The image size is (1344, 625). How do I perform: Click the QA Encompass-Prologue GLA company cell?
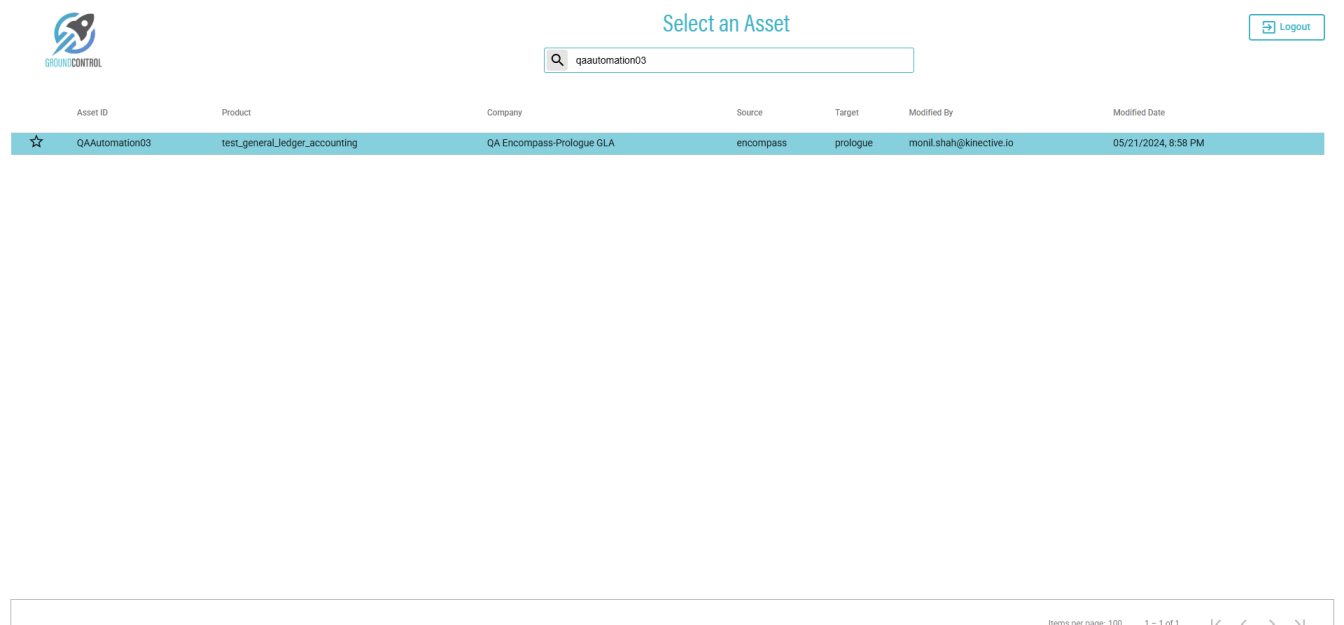550,143
